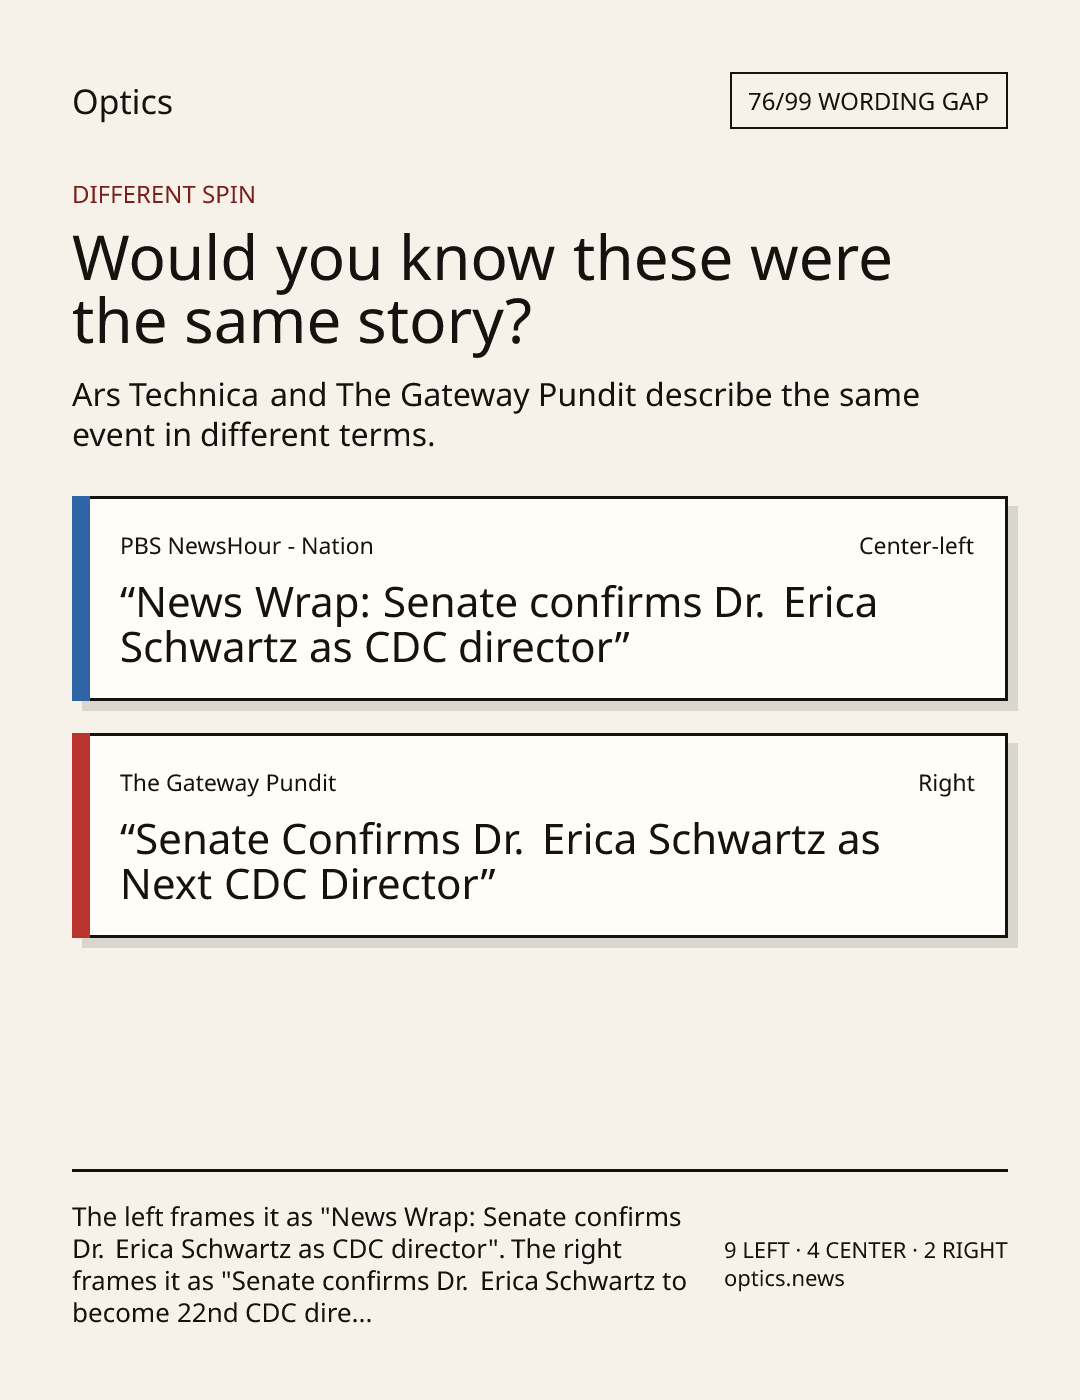Click the PBS NewsHour - Nation source label

247,546
